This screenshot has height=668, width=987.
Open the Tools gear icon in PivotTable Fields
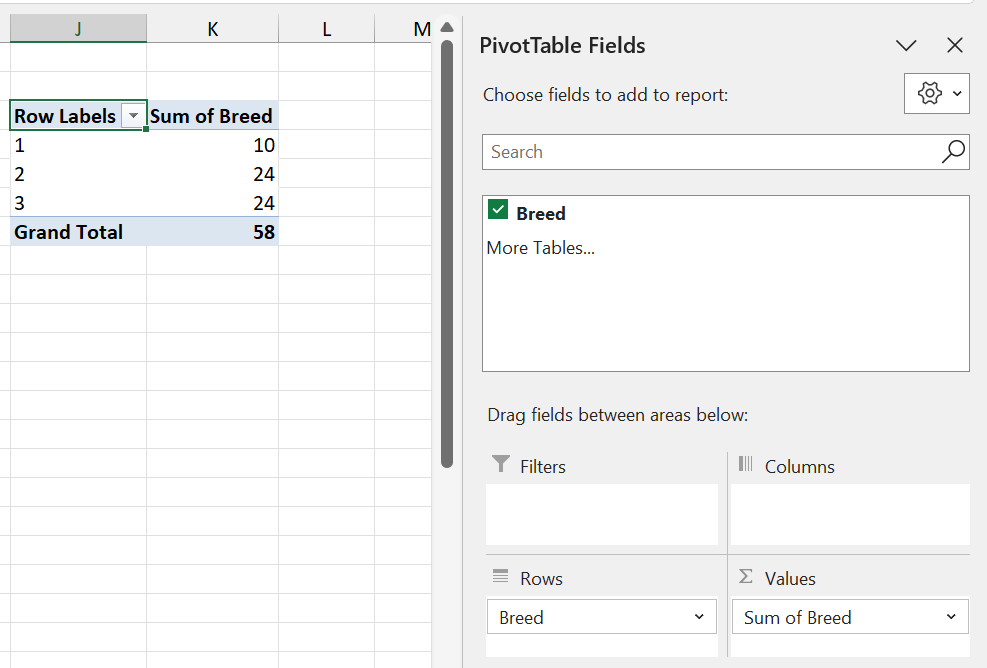point(930,93)
